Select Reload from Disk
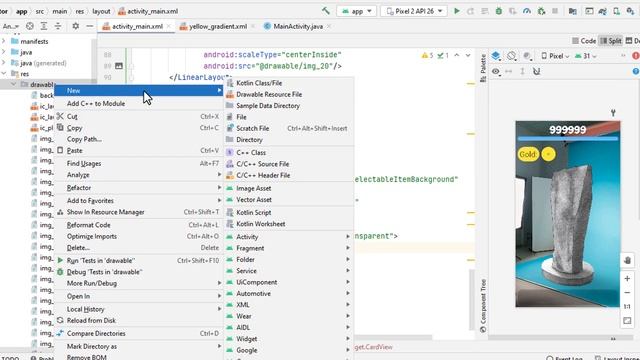640x360 pixels. 139,320
